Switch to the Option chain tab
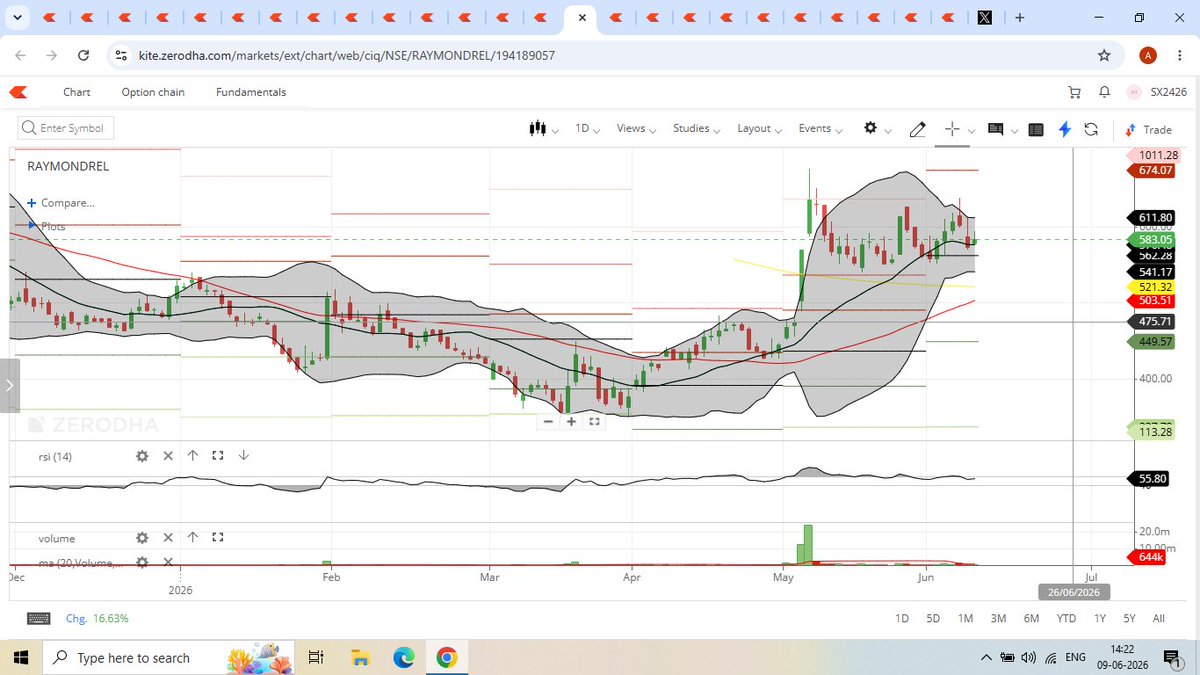Image resolution: width=1200 pixels, height=675 pixels. coord(153,92)
